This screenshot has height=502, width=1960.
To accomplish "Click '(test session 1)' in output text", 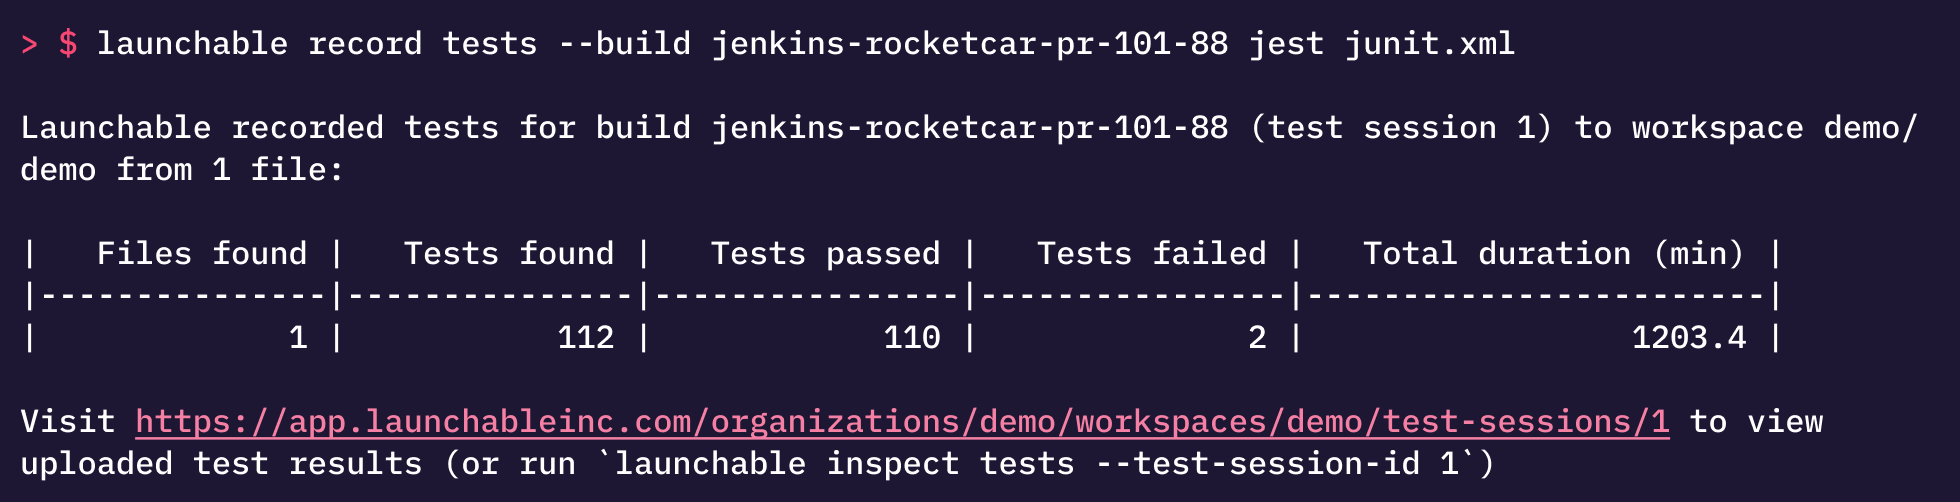I will 1401,128.
